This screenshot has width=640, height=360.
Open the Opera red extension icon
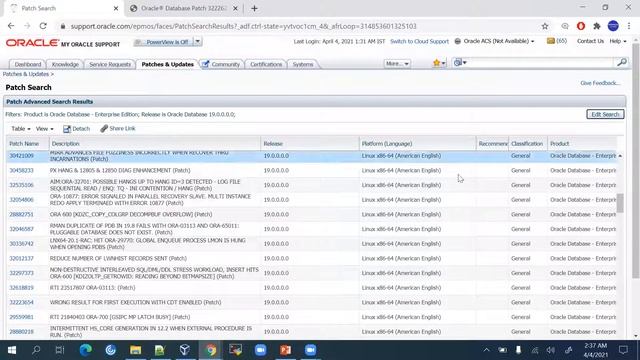click(581, 26)
